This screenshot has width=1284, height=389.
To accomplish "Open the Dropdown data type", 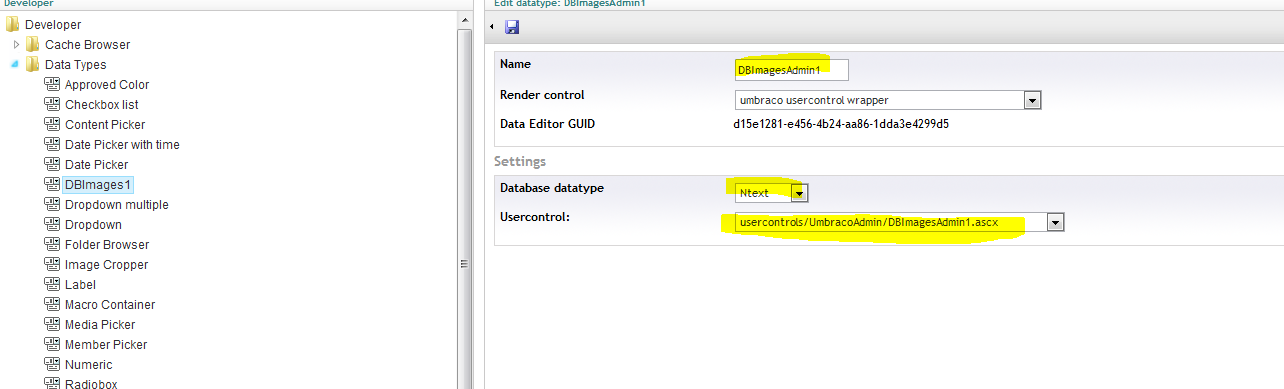I will [x=93, y=224].
